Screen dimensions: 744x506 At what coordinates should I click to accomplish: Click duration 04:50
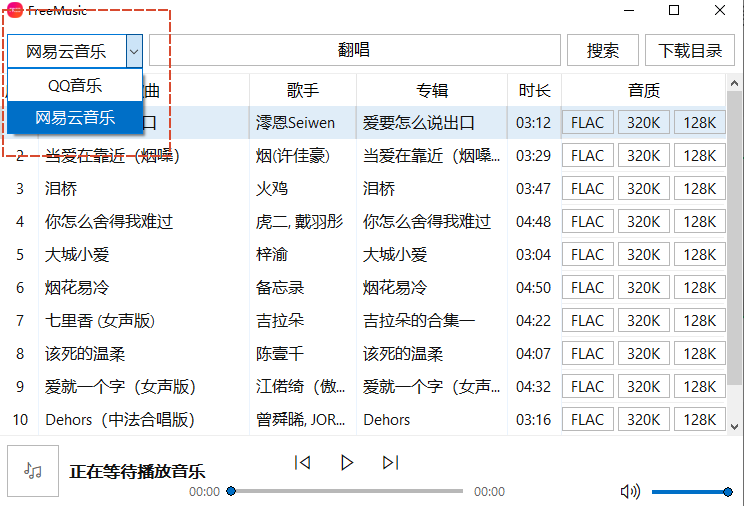click(533, 288)
